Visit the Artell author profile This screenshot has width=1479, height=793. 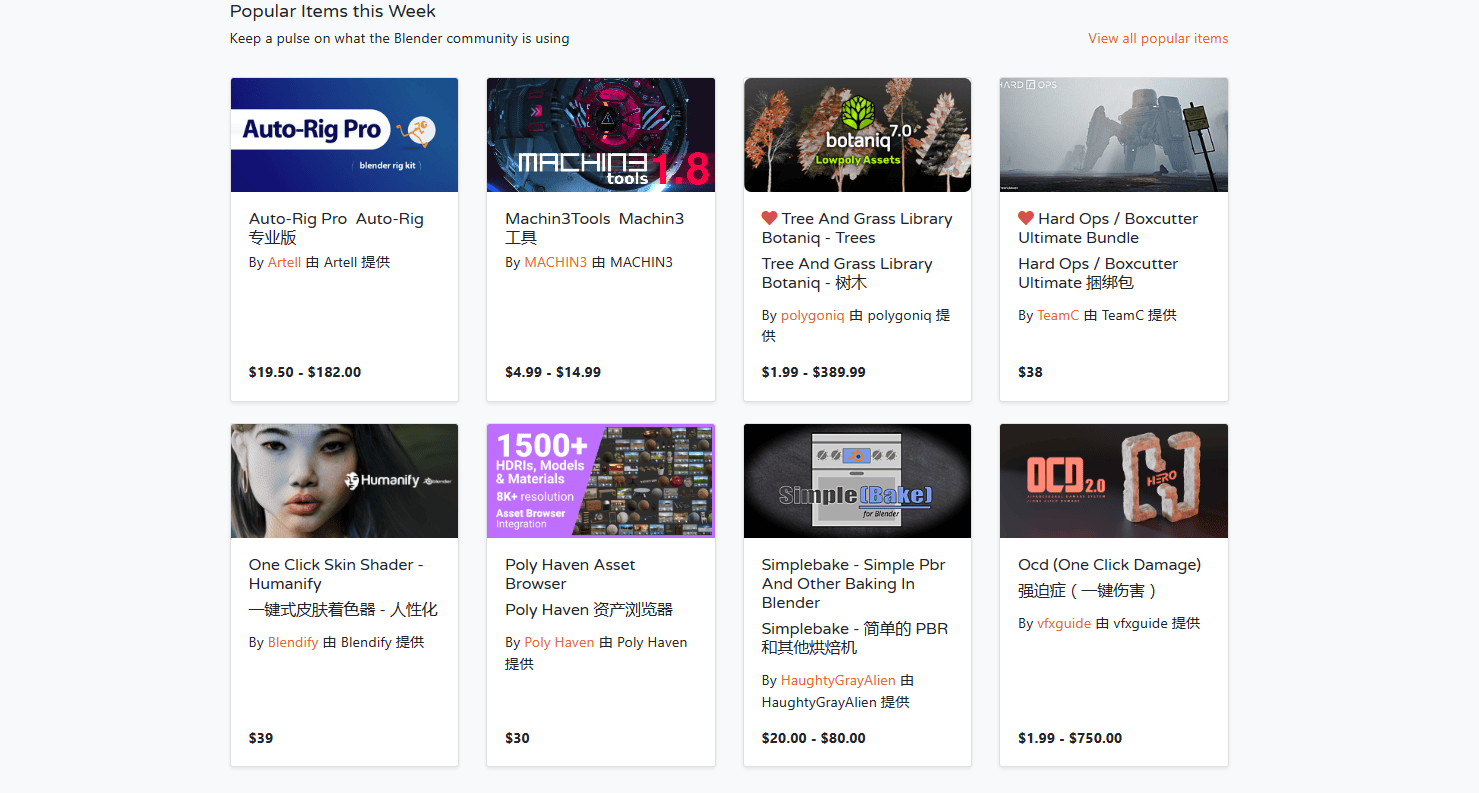click(x=284, y=261)
